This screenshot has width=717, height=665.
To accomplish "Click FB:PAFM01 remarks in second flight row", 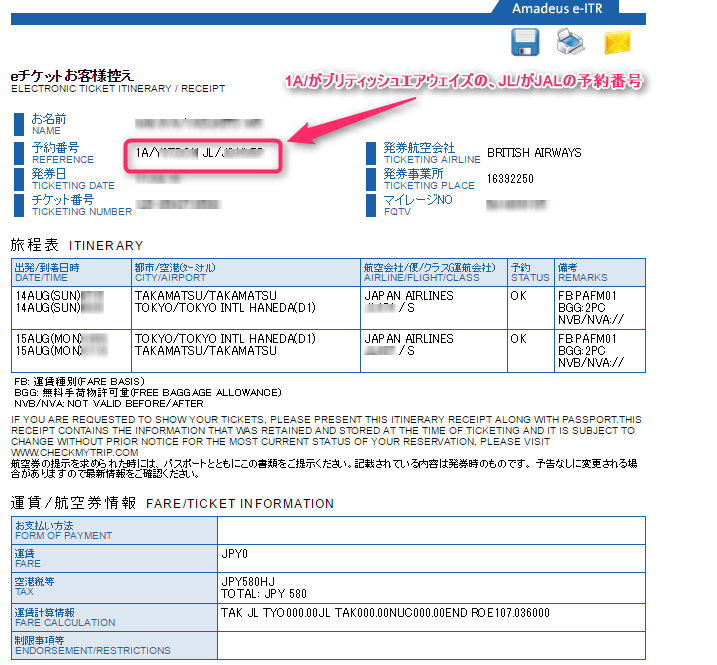I will click(x=587, y=339).
